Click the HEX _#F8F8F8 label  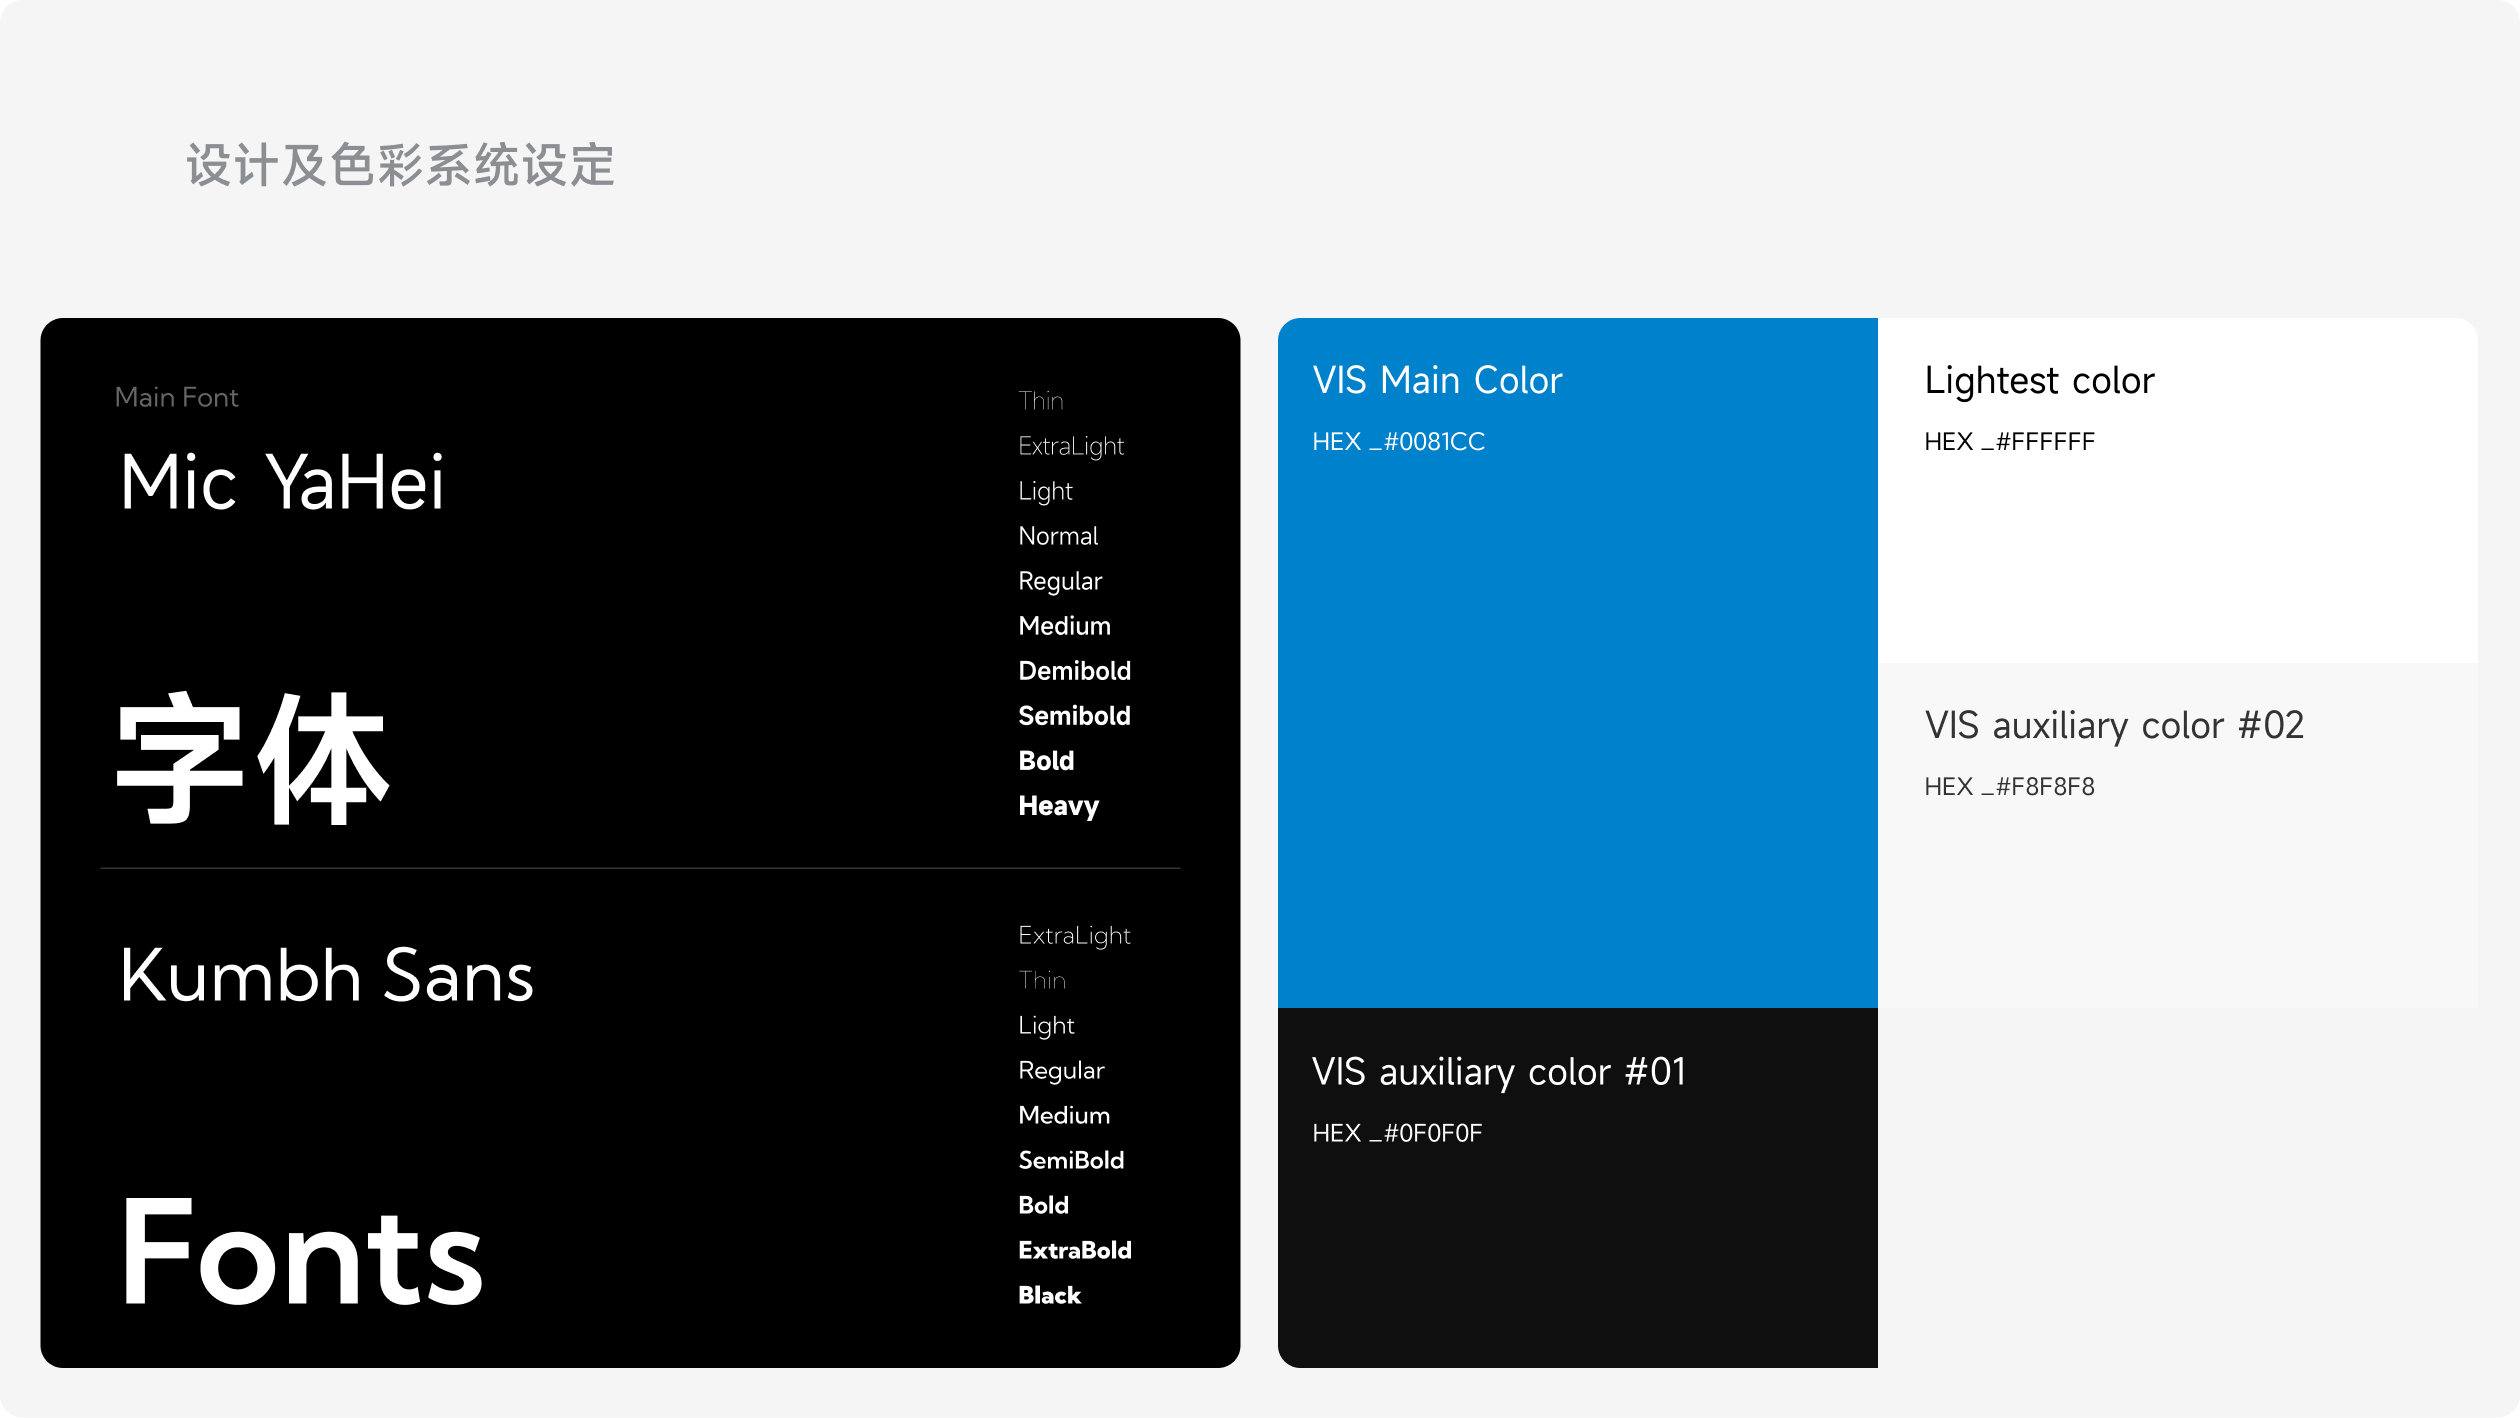pyautogui.click(x=2009, y=787)
